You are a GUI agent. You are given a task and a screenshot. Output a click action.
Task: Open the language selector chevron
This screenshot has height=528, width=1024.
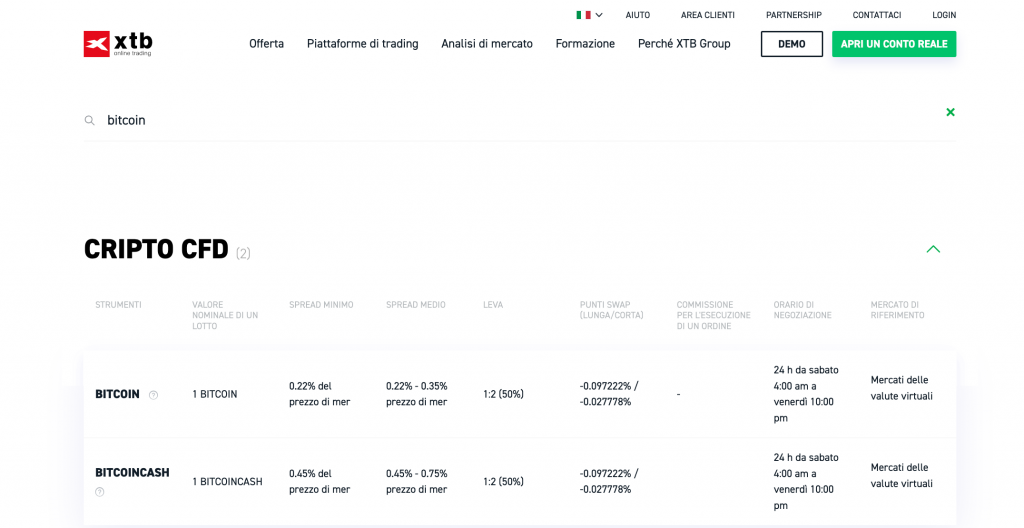599,15
